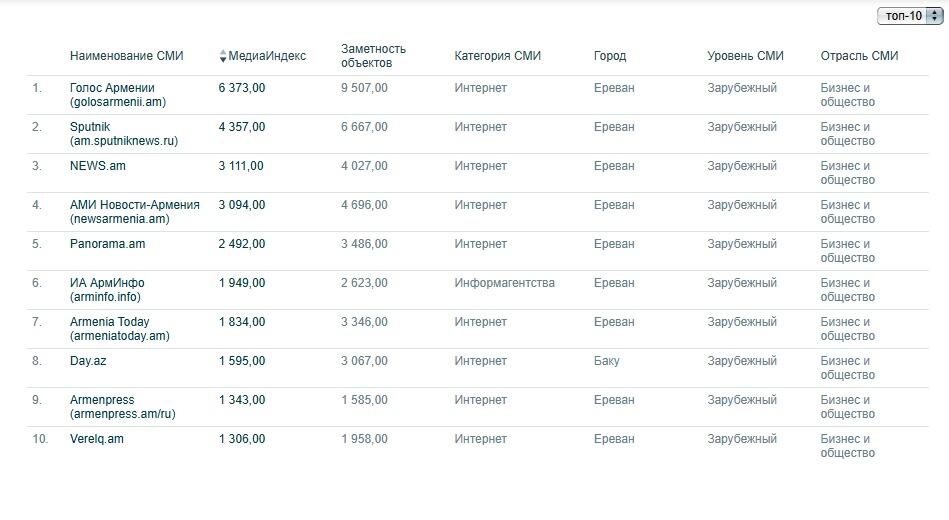Viewport: 949px width, 520px height.
Task: Open the топ-10 dropdown selector
Action: 910,16
